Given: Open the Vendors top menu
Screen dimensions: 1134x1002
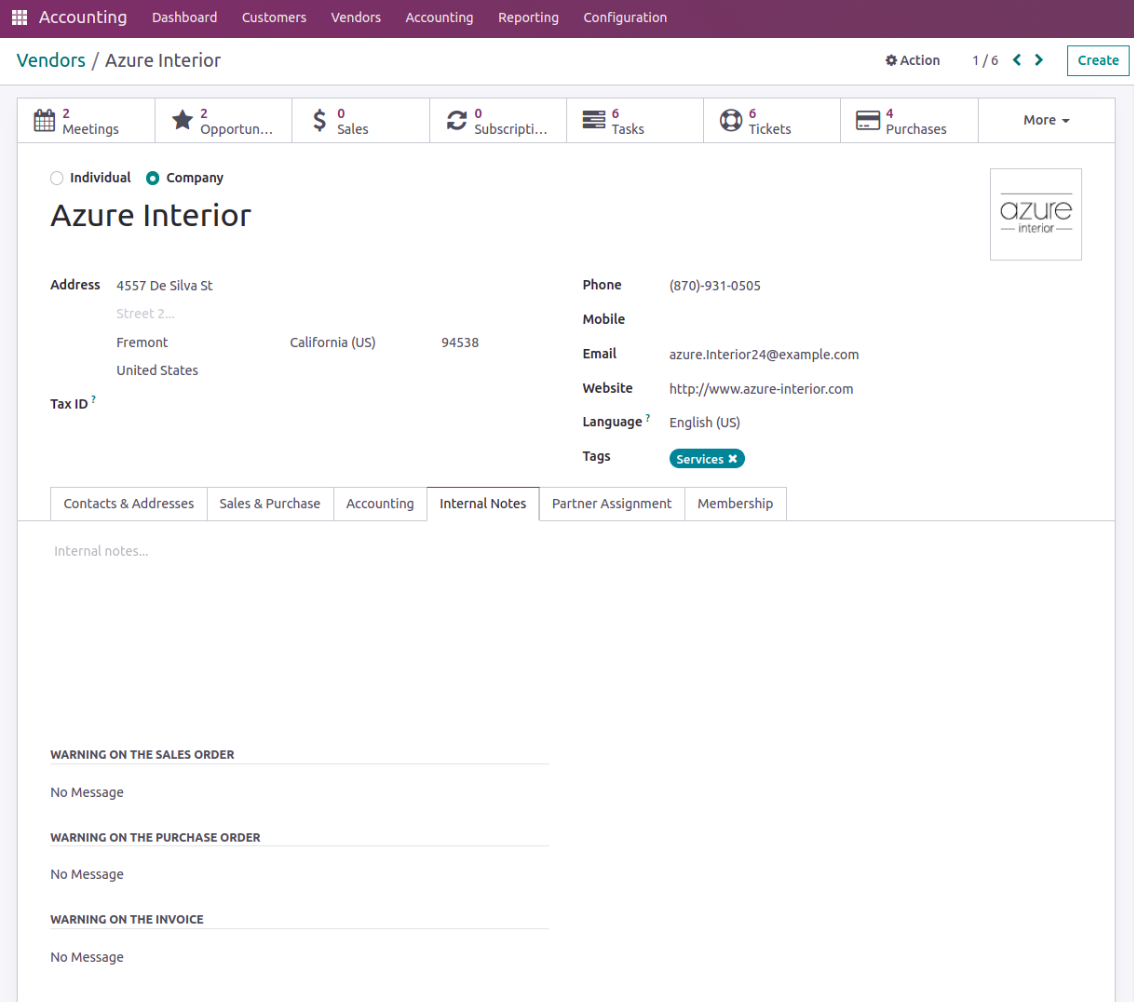Looking at the screenshot, I should click(x=356, y=17).
